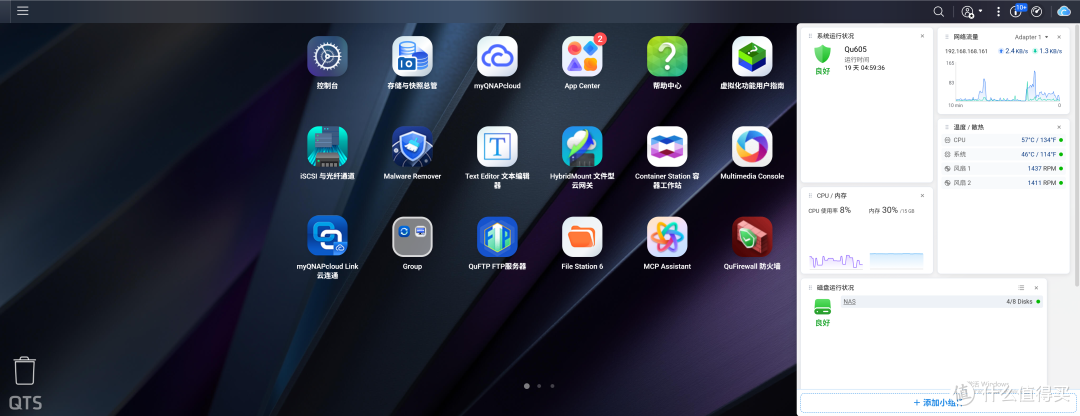This screenshot has height=416, width=1080.
Task: Open list view in 磁盘运行状况 widget
Action: pyautogui.click(x=1021, y=287)
